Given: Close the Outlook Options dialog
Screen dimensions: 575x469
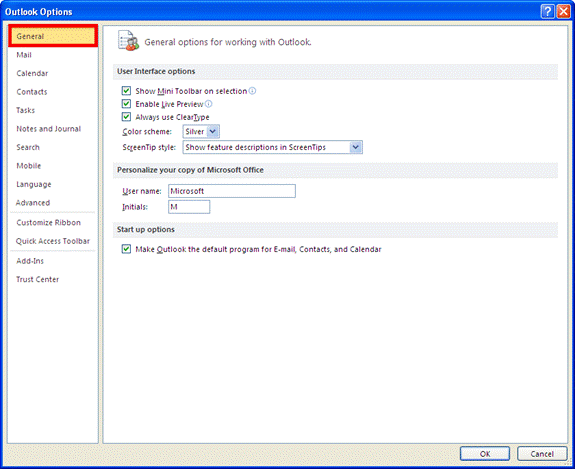Looking at the screenshot, I should (563, 12).
